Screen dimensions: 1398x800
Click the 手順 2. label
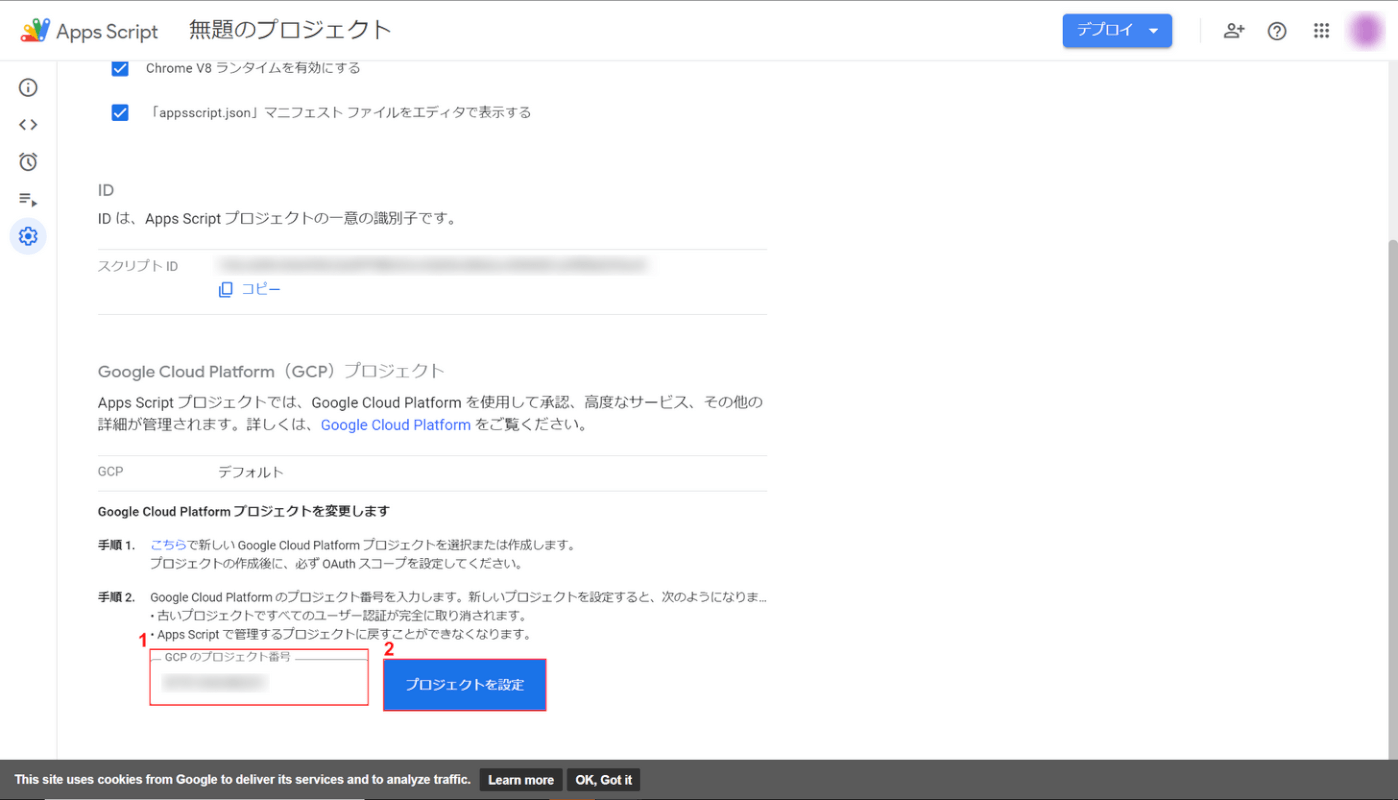(x=116, y=597)
